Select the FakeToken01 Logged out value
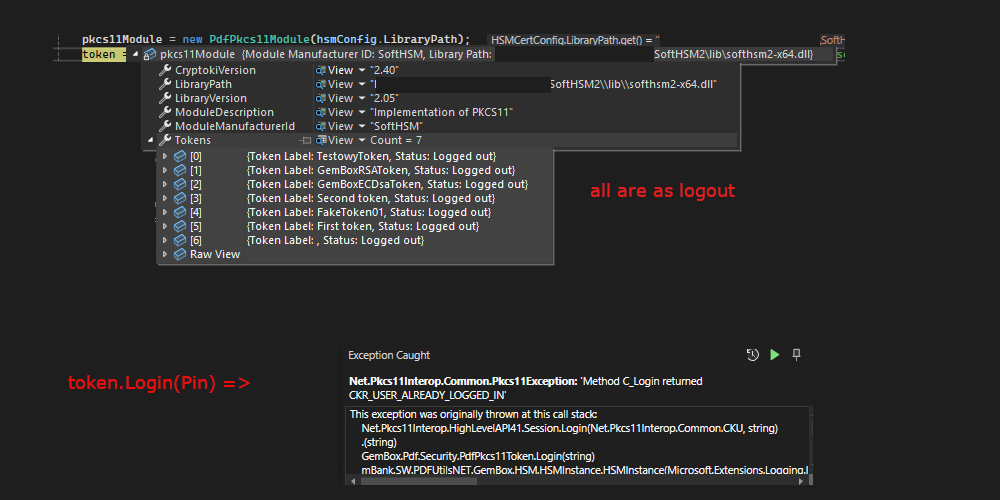Image resolution: width=1000 pixels, height=500 pixels. pyautogui.click(x=369, y=212)
